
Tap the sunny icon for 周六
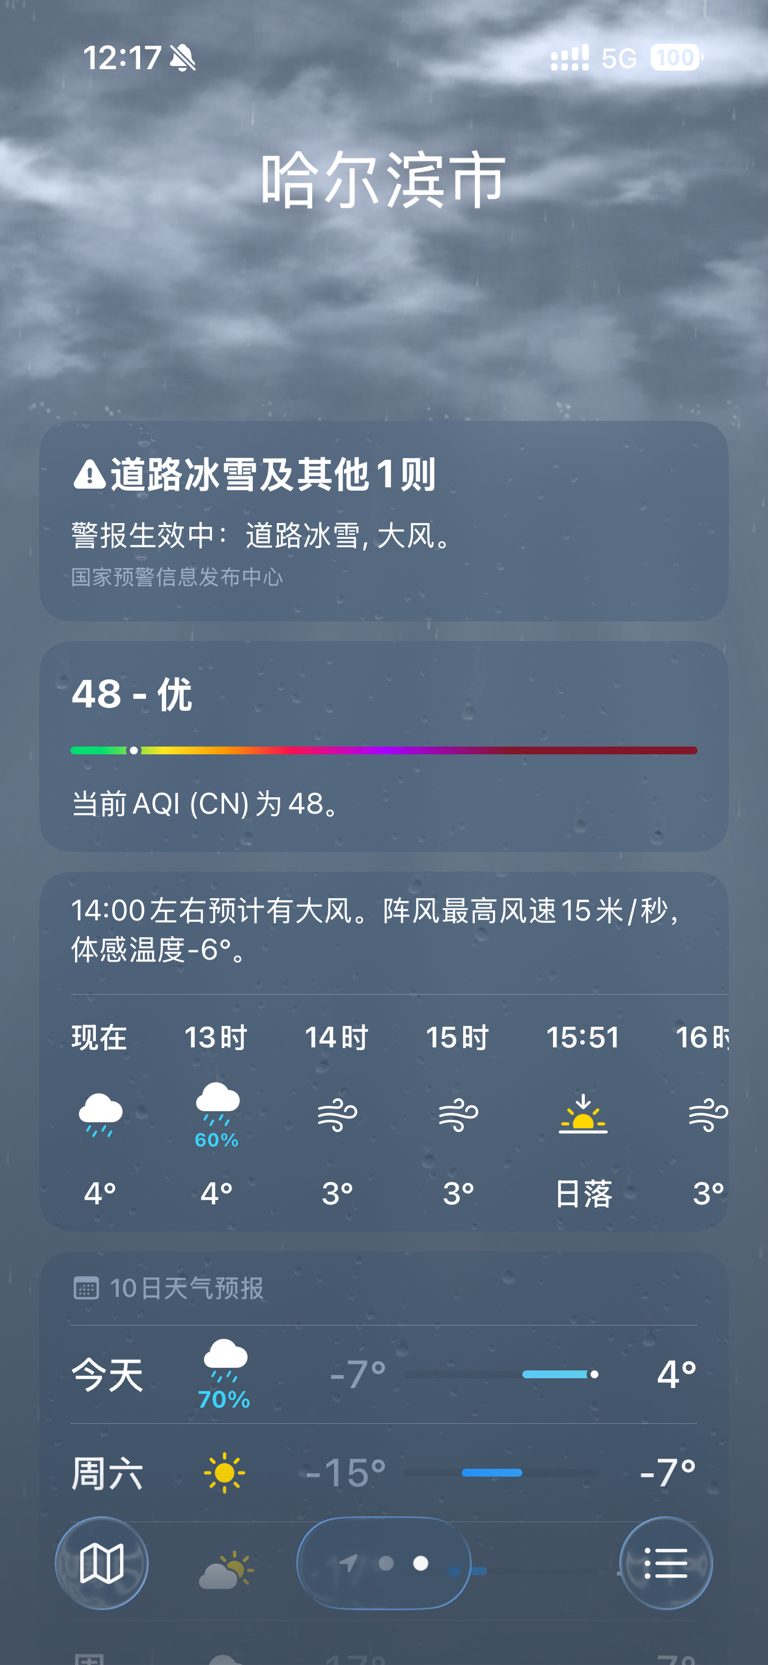pyautogui.click(x=224, y=1473)
